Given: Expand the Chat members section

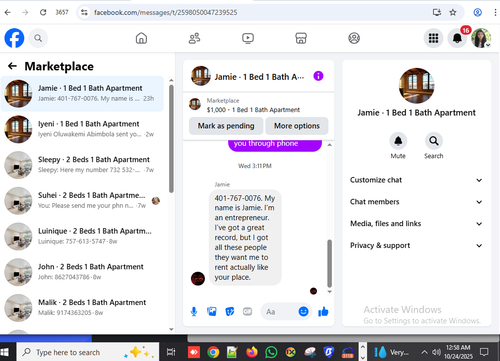Looking at the screenshot, I should tap(416, 202).
